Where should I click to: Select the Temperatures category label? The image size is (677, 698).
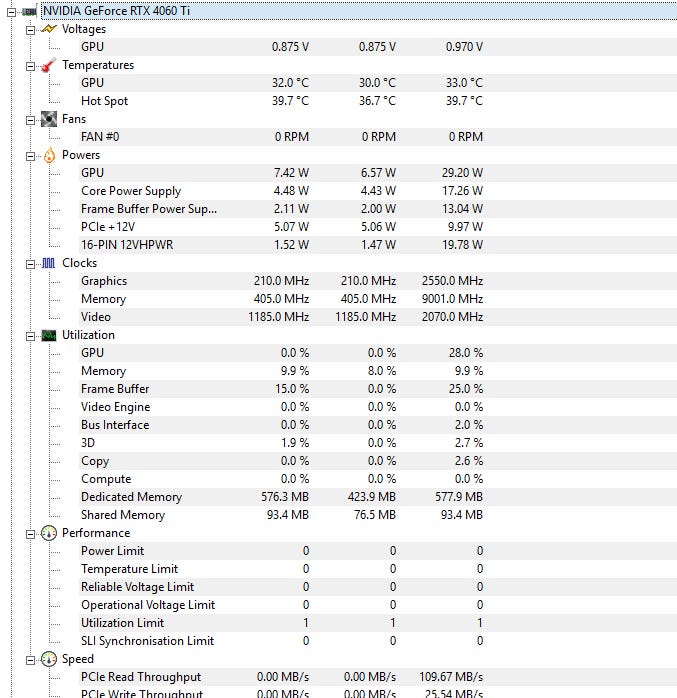pyautogui.click(x=98, y=65)
